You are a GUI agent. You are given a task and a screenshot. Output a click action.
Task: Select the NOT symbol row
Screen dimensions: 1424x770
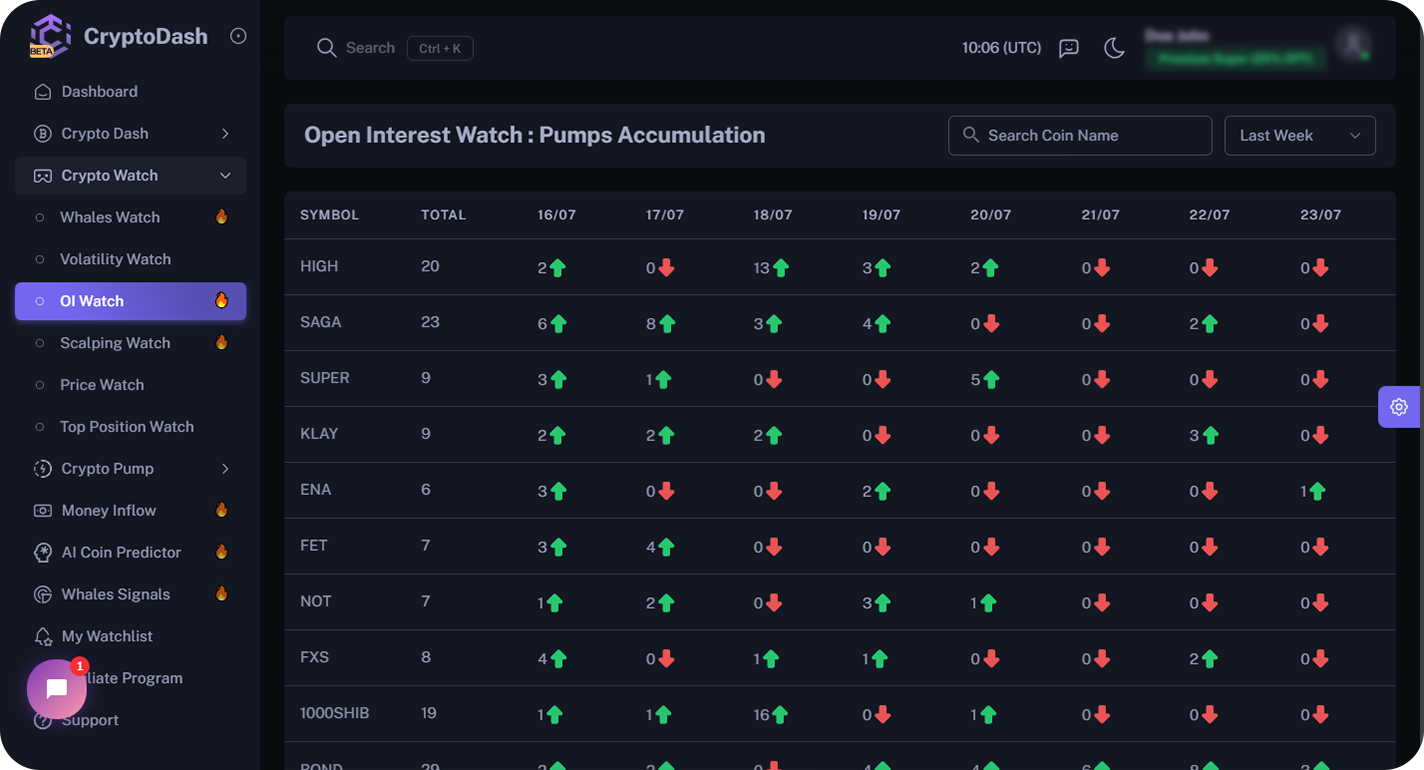click(840, 603)
